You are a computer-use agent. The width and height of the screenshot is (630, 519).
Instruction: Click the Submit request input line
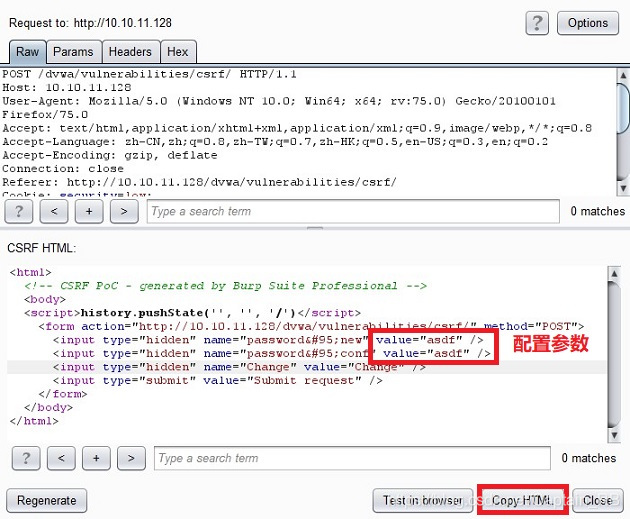217,380
